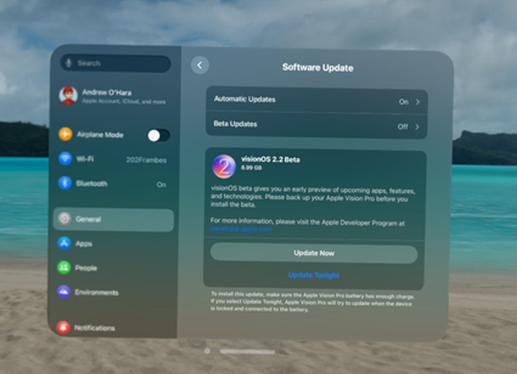Open the Beta Updates row
Viewport: 517px width, 374px height.
click(x=317, y=126)
